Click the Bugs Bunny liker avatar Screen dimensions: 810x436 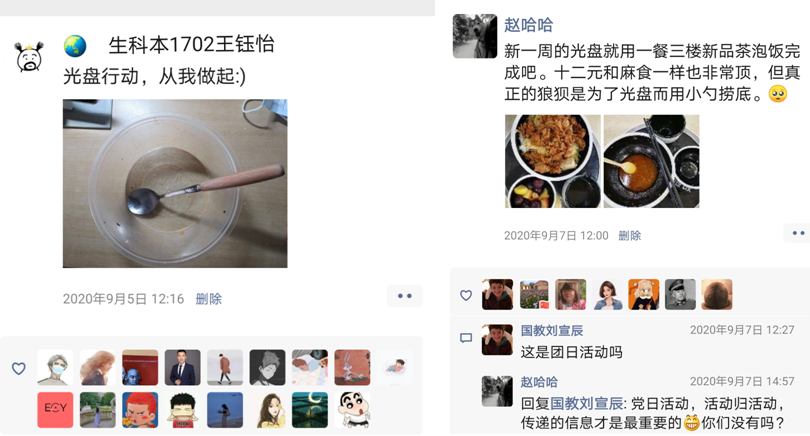tap(352, 367)
